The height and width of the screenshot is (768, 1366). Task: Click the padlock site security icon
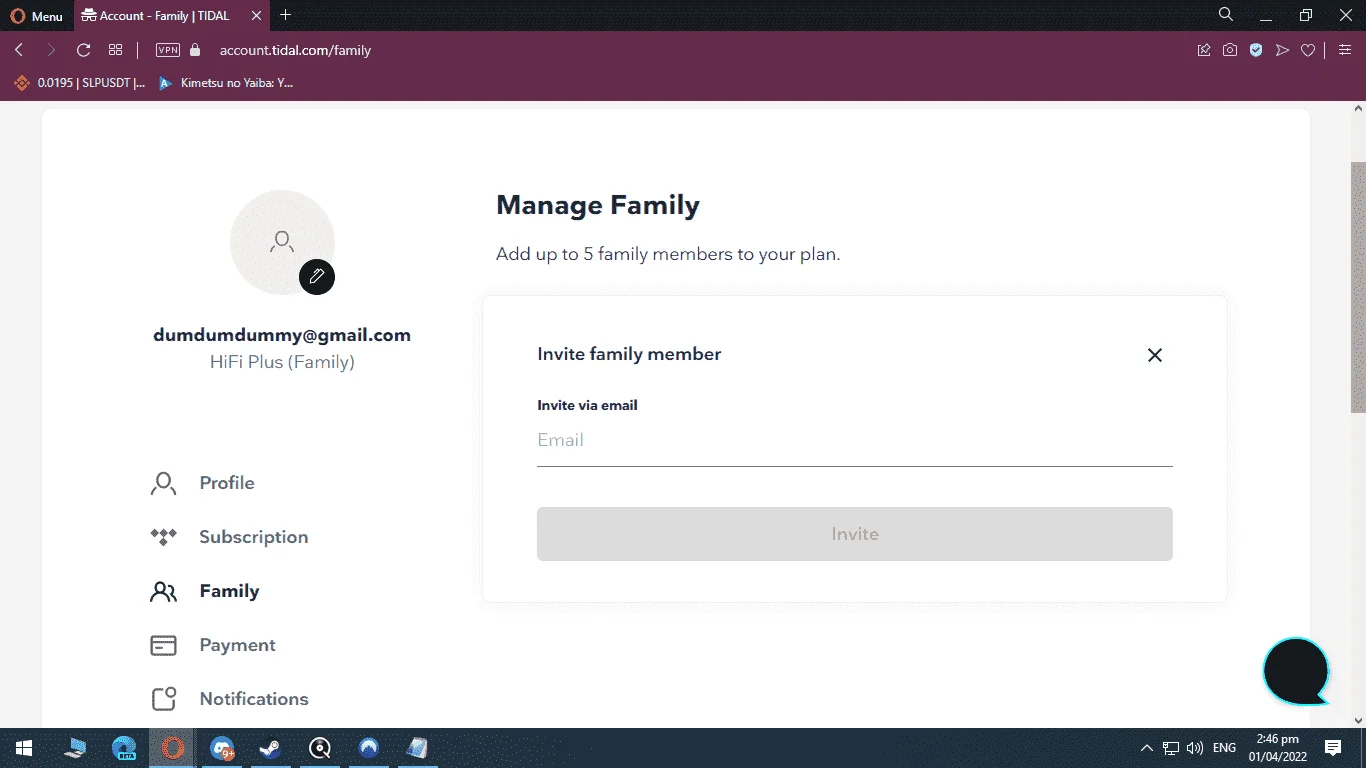[195, 50]
